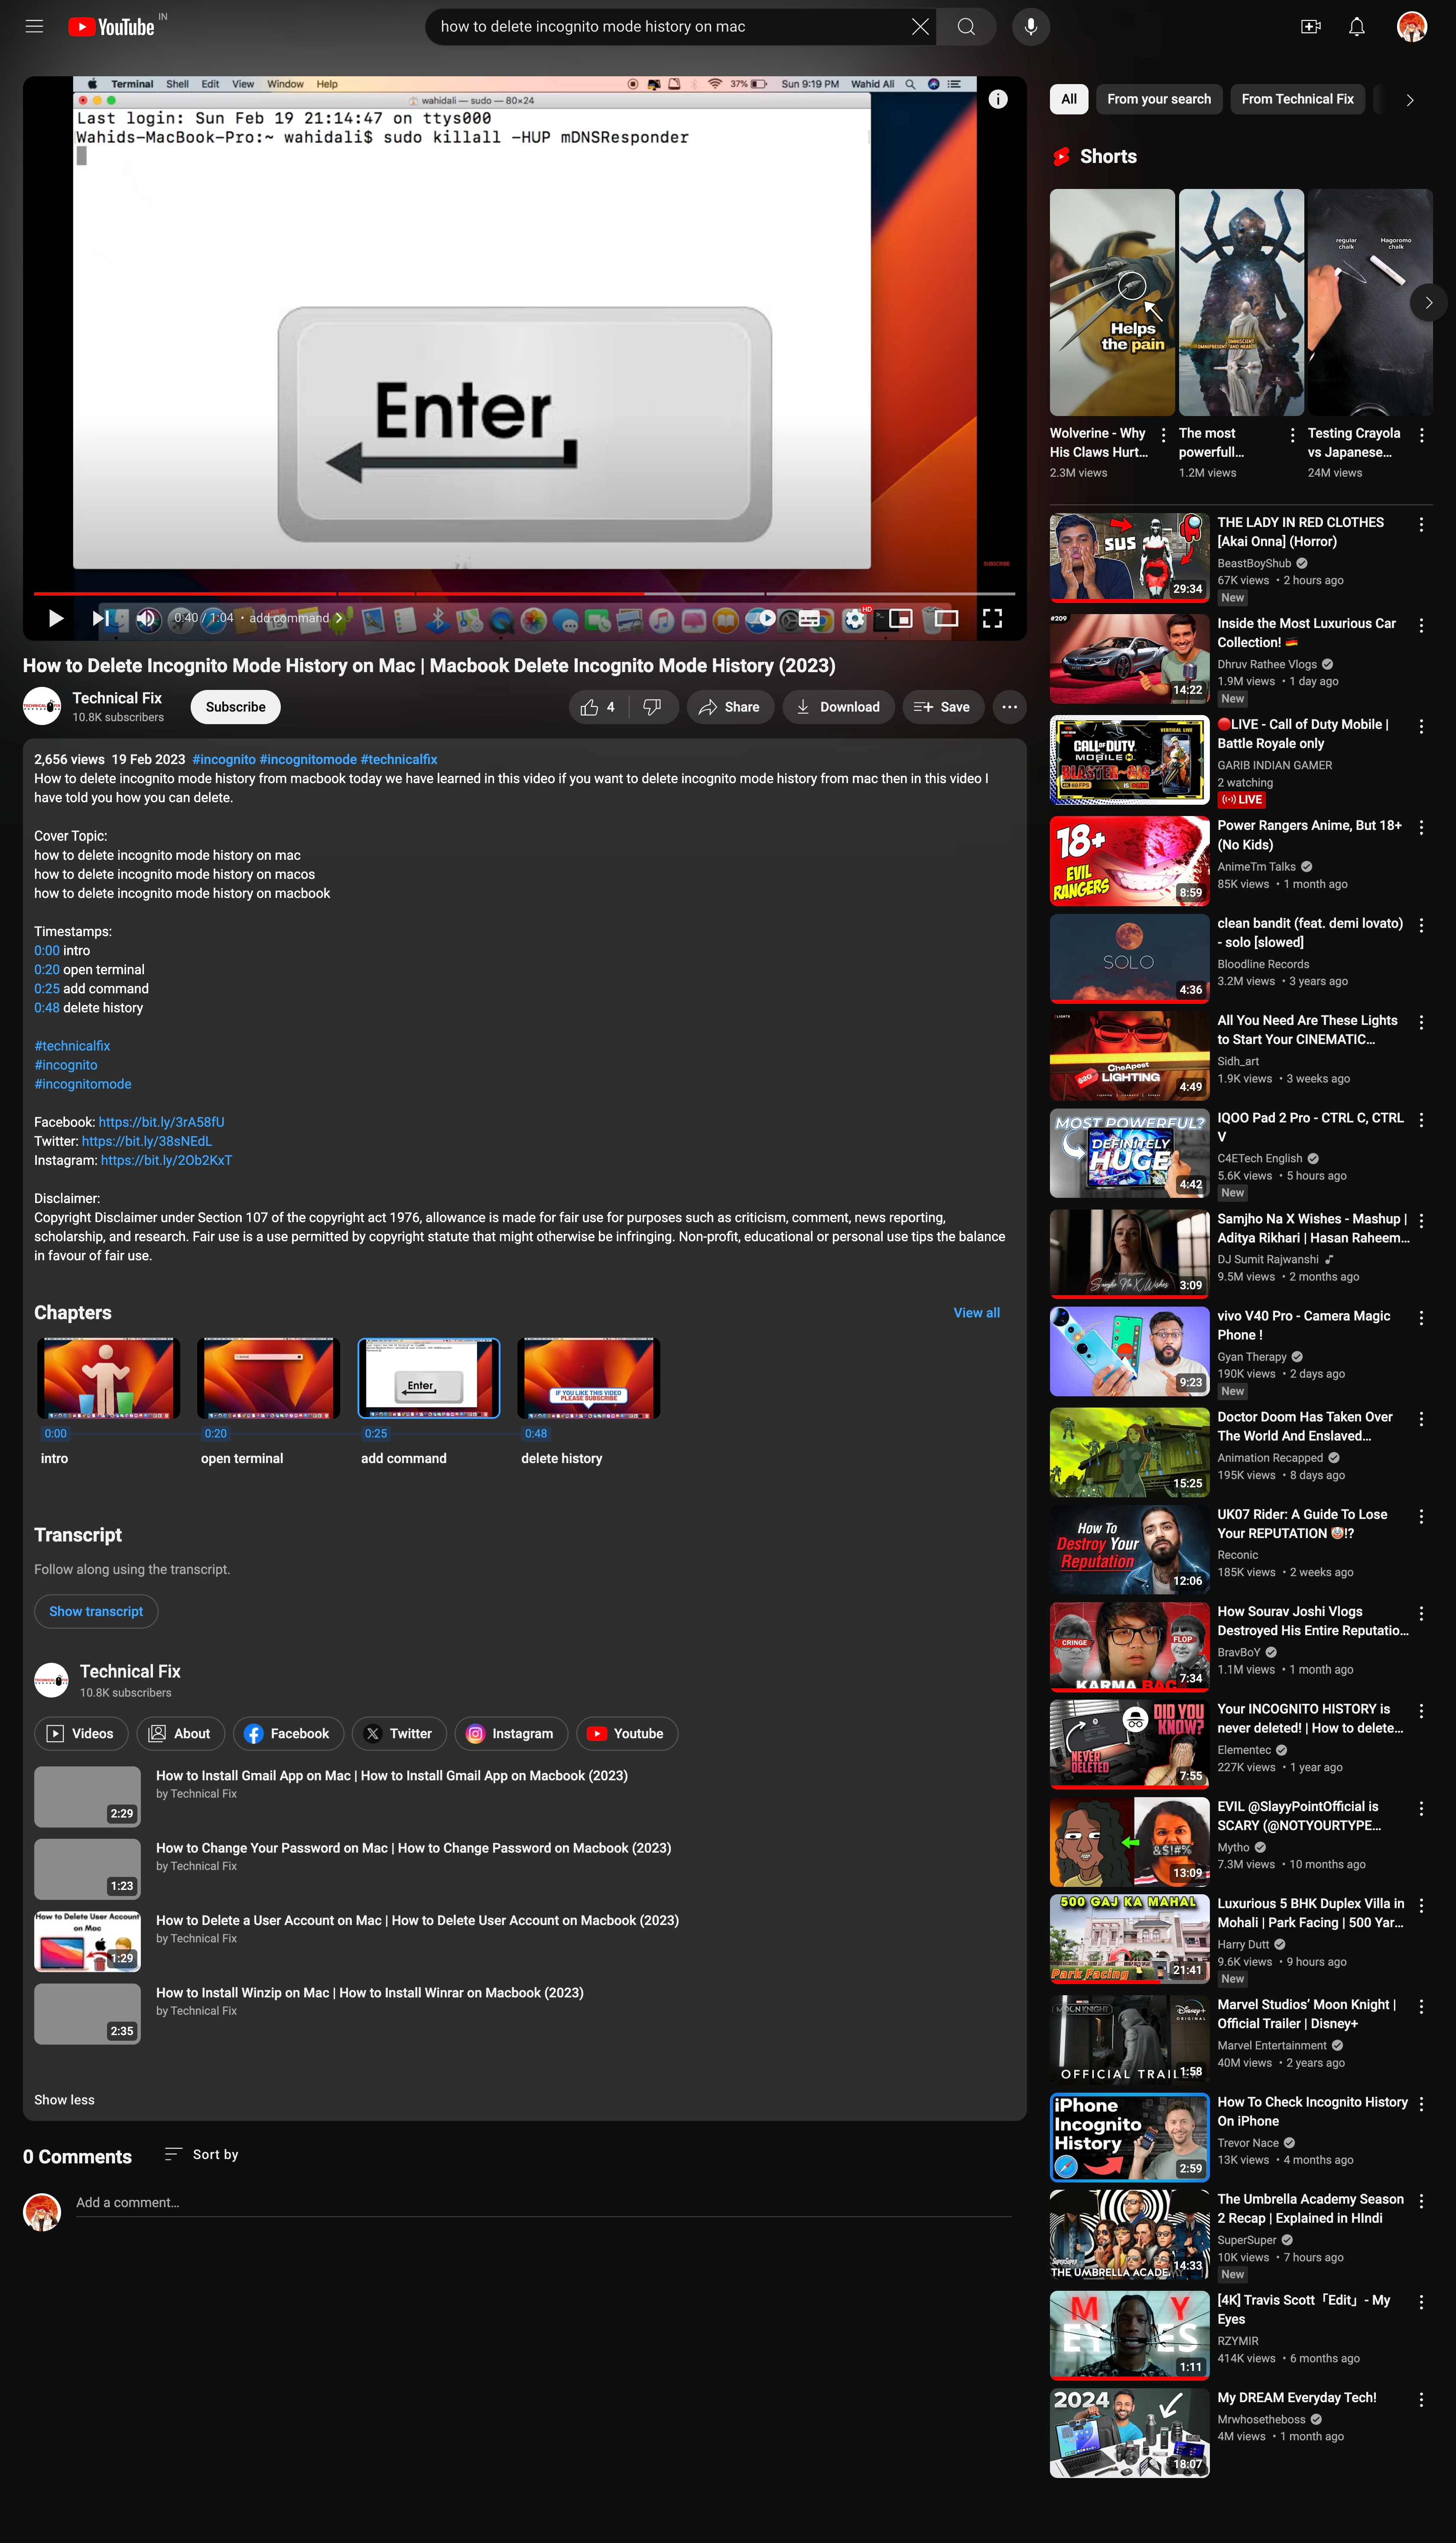Open the YouTube hamburger guide menu
Image resolution: width=1456 pixels, height=2543 pixels.
pos(34,27)
